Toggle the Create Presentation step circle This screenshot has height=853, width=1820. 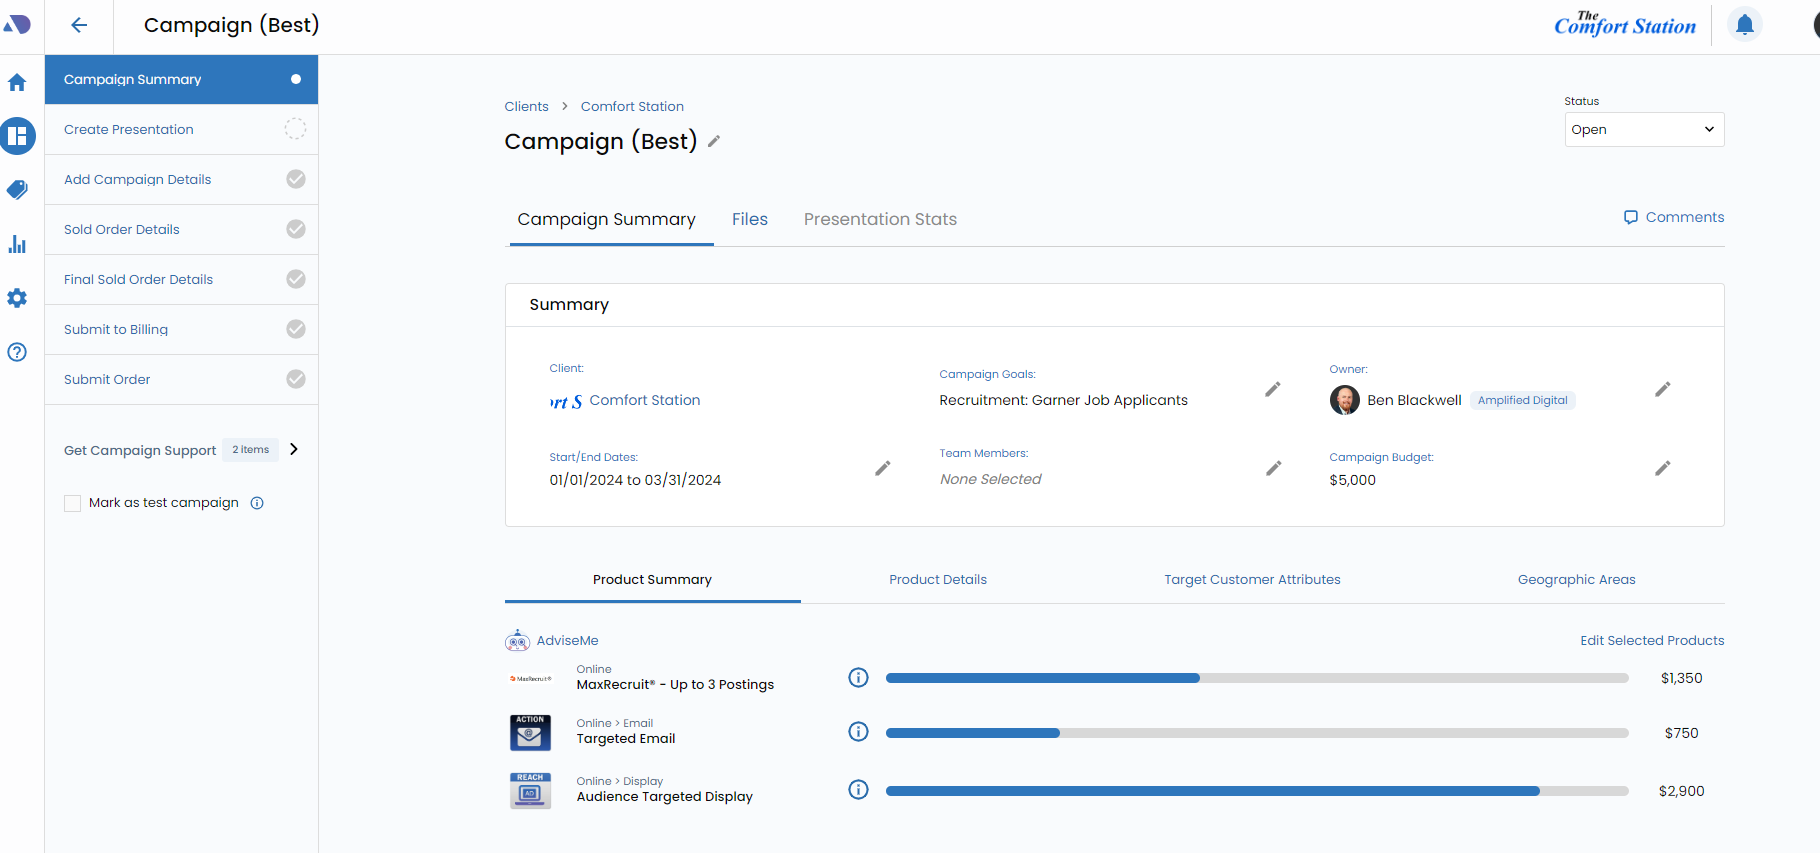pos(295,129)
